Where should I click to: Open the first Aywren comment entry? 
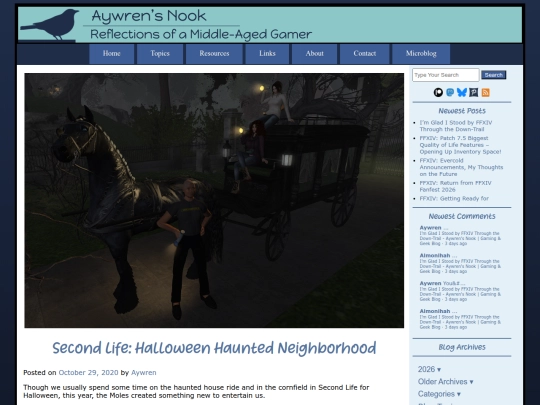(460, 236)
